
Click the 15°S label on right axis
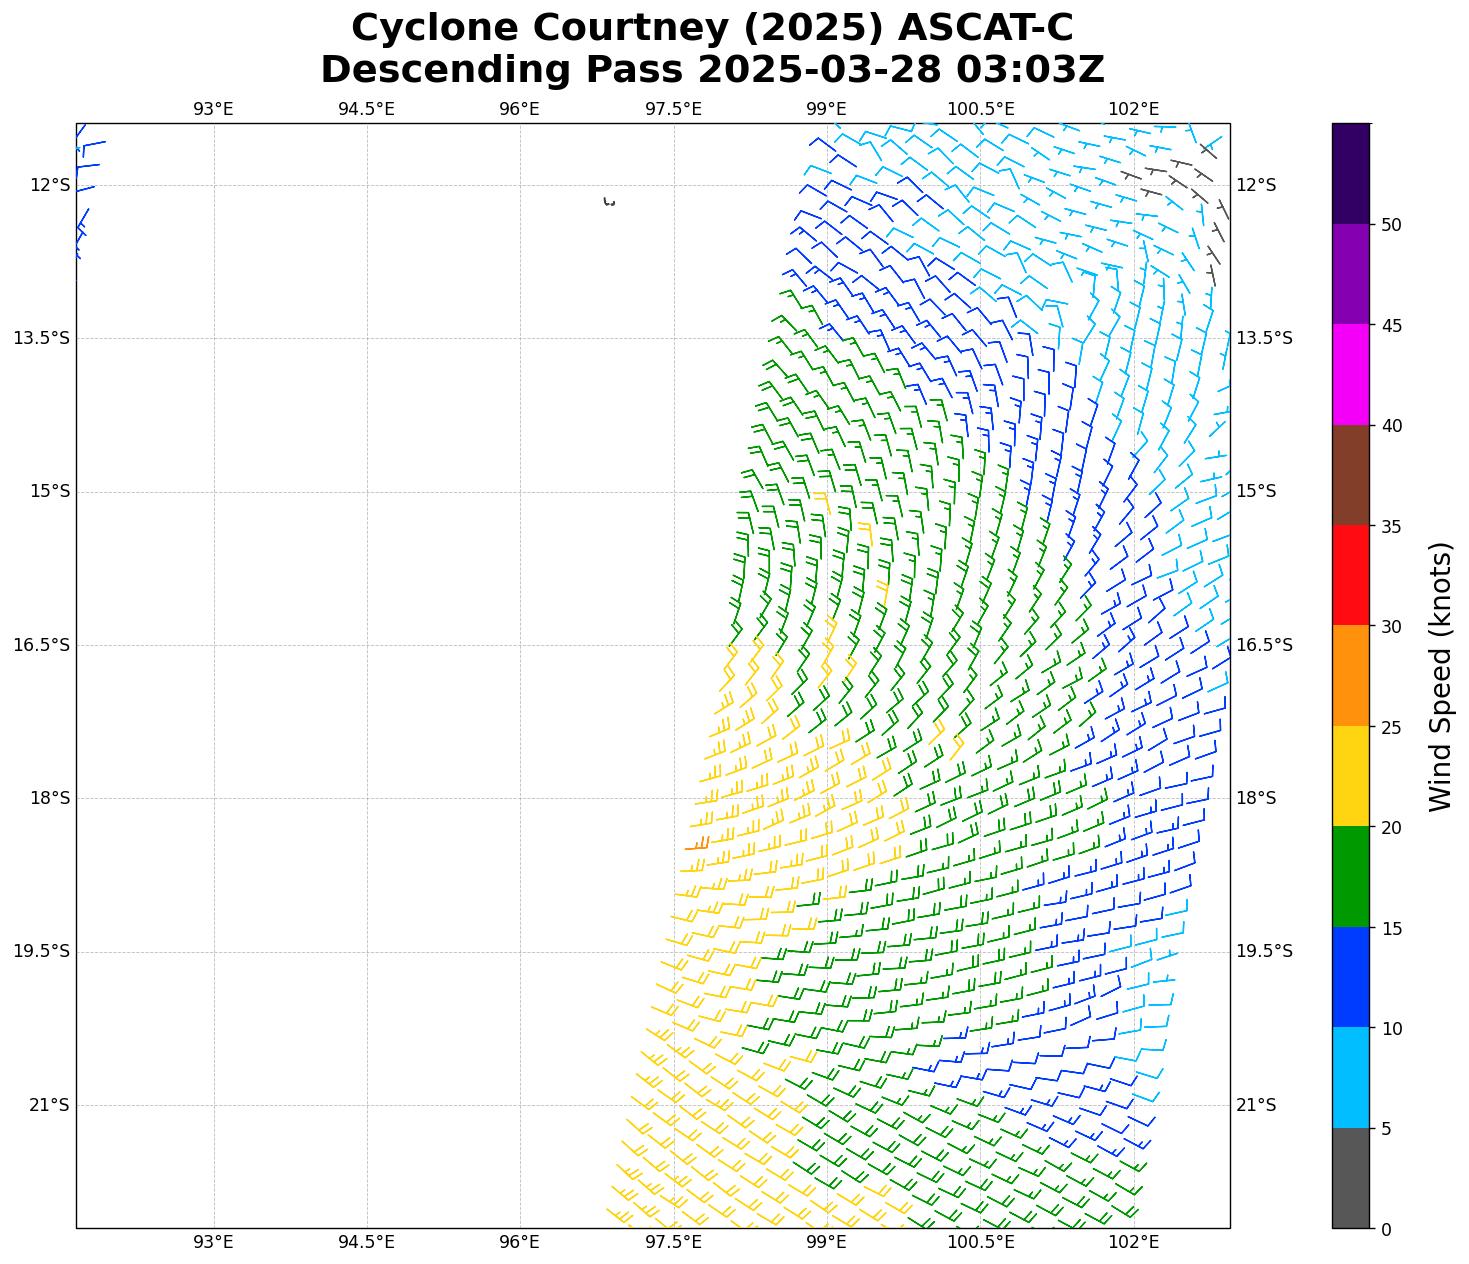point(1256,491)
